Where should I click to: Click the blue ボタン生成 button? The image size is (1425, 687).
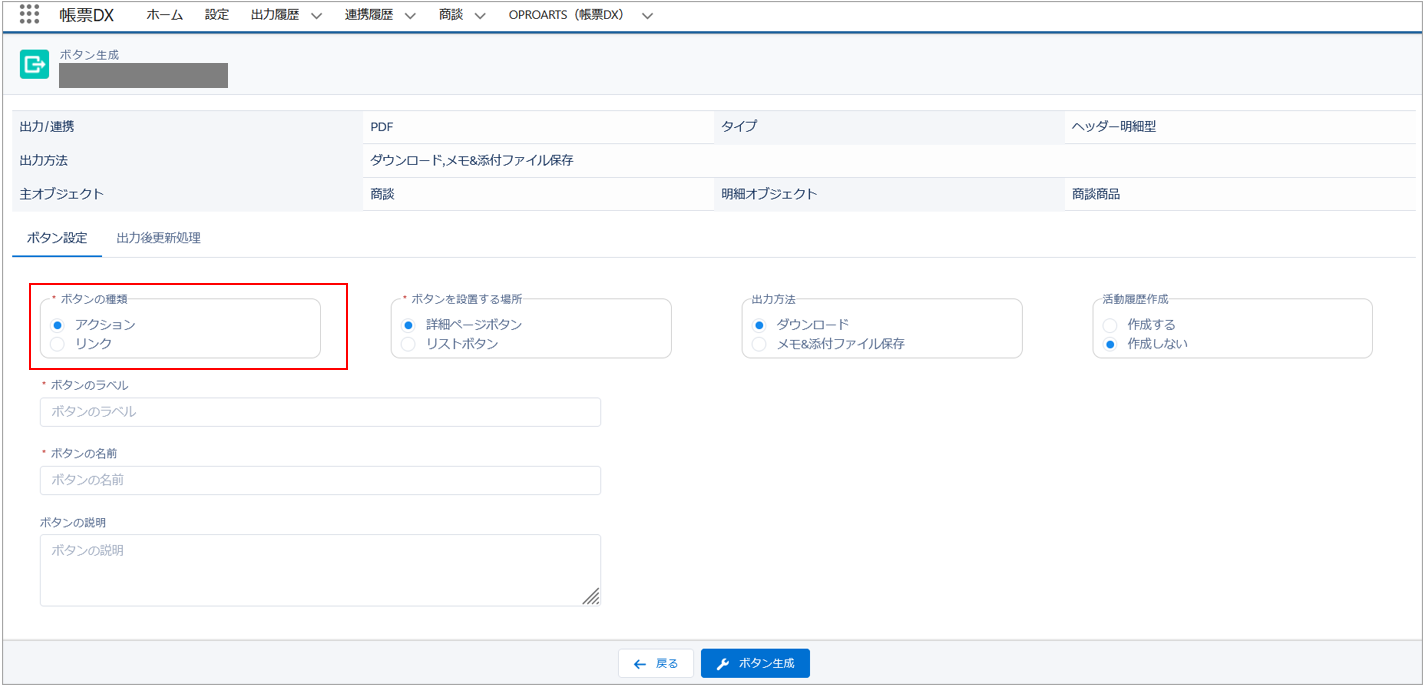[x=755, y=663]
